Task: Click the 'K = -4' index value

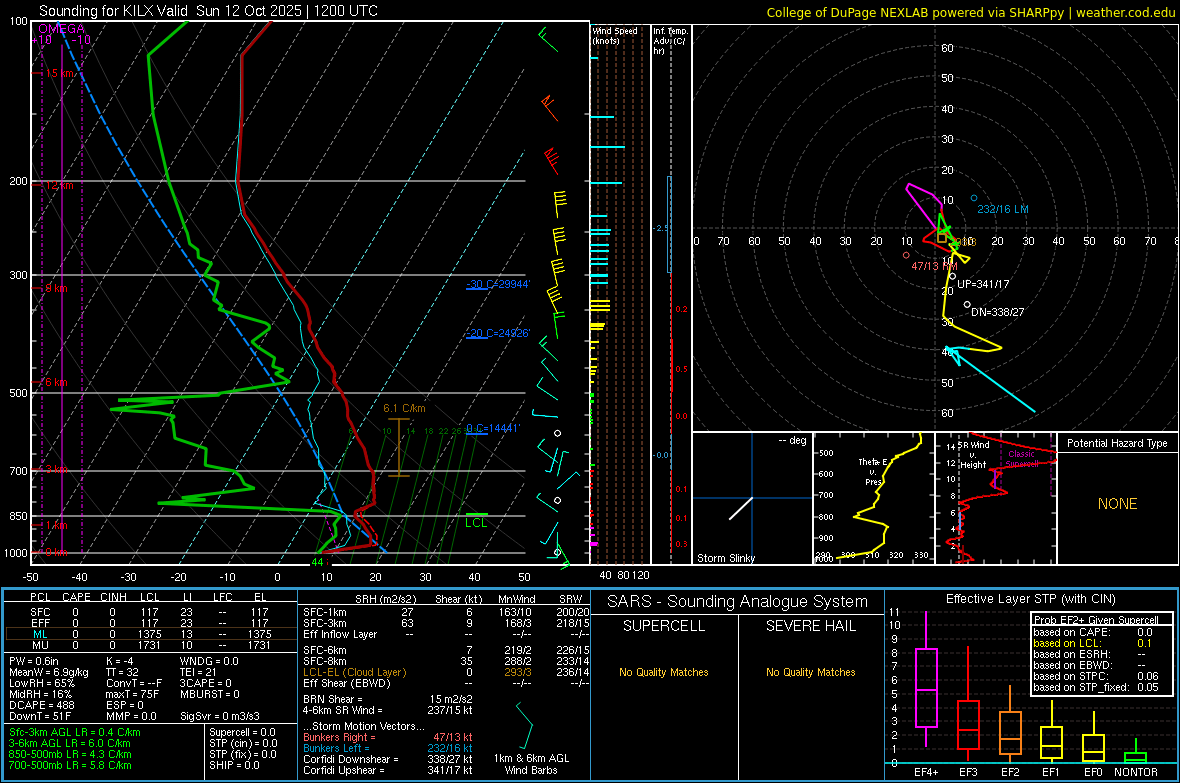Action: [120, 661]
